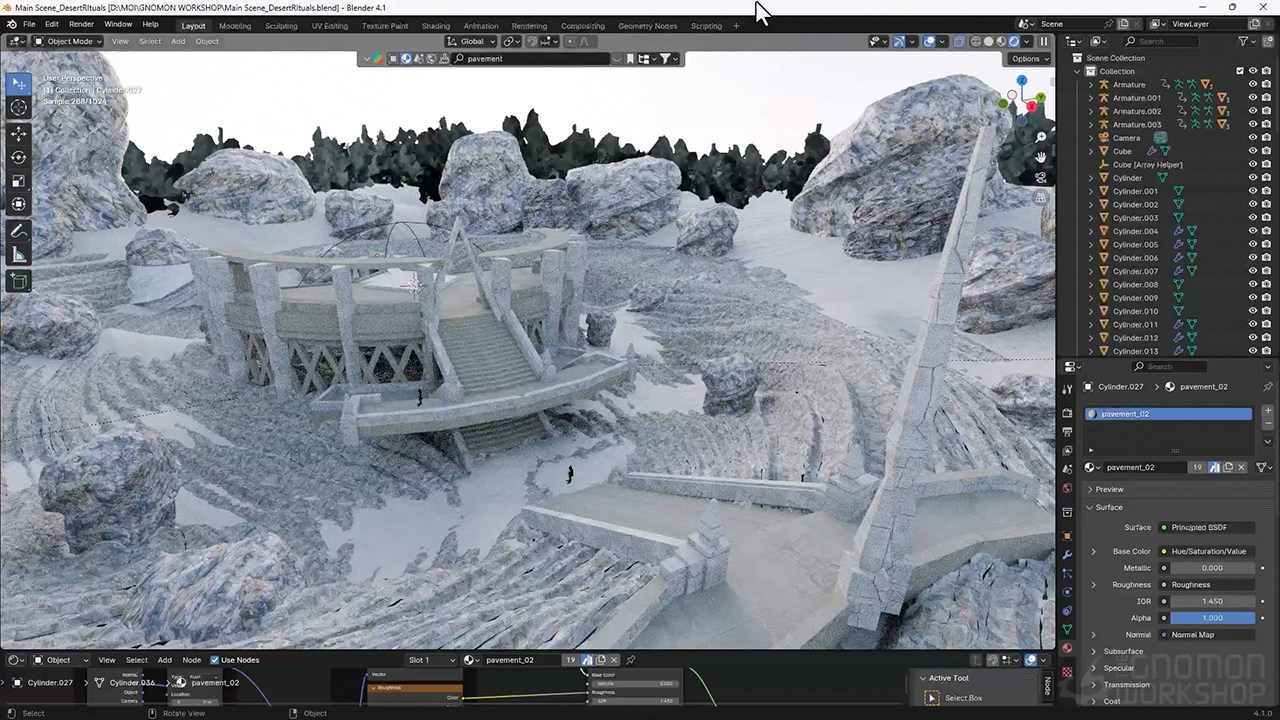This screenshot has width=1280, height=720.
Task: Toggle the Use Nodes checkbox
Action: (215, 660)
